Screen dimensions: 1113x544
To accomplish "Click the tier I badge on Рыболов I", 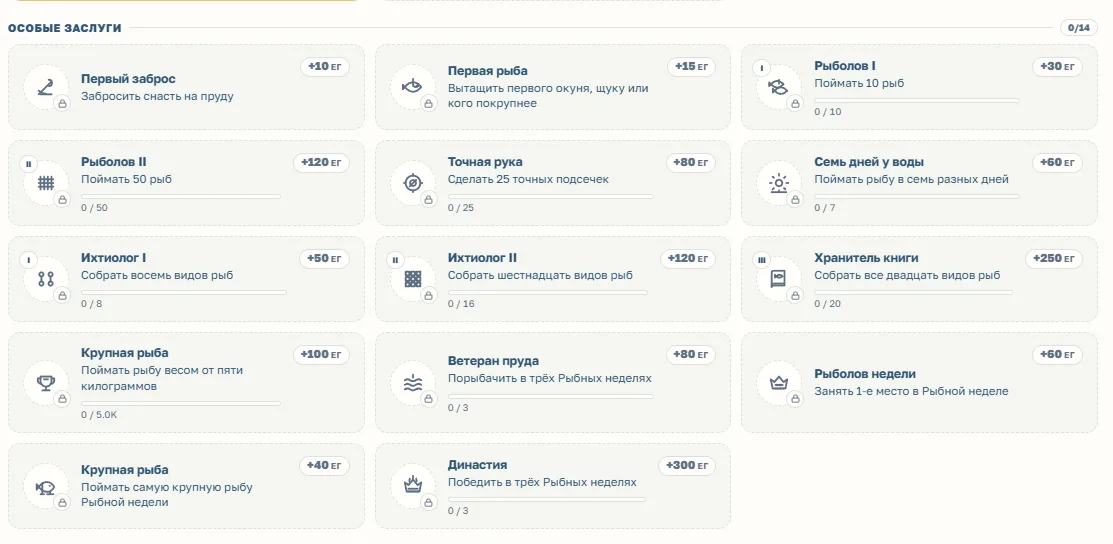I will coord(762,69).
